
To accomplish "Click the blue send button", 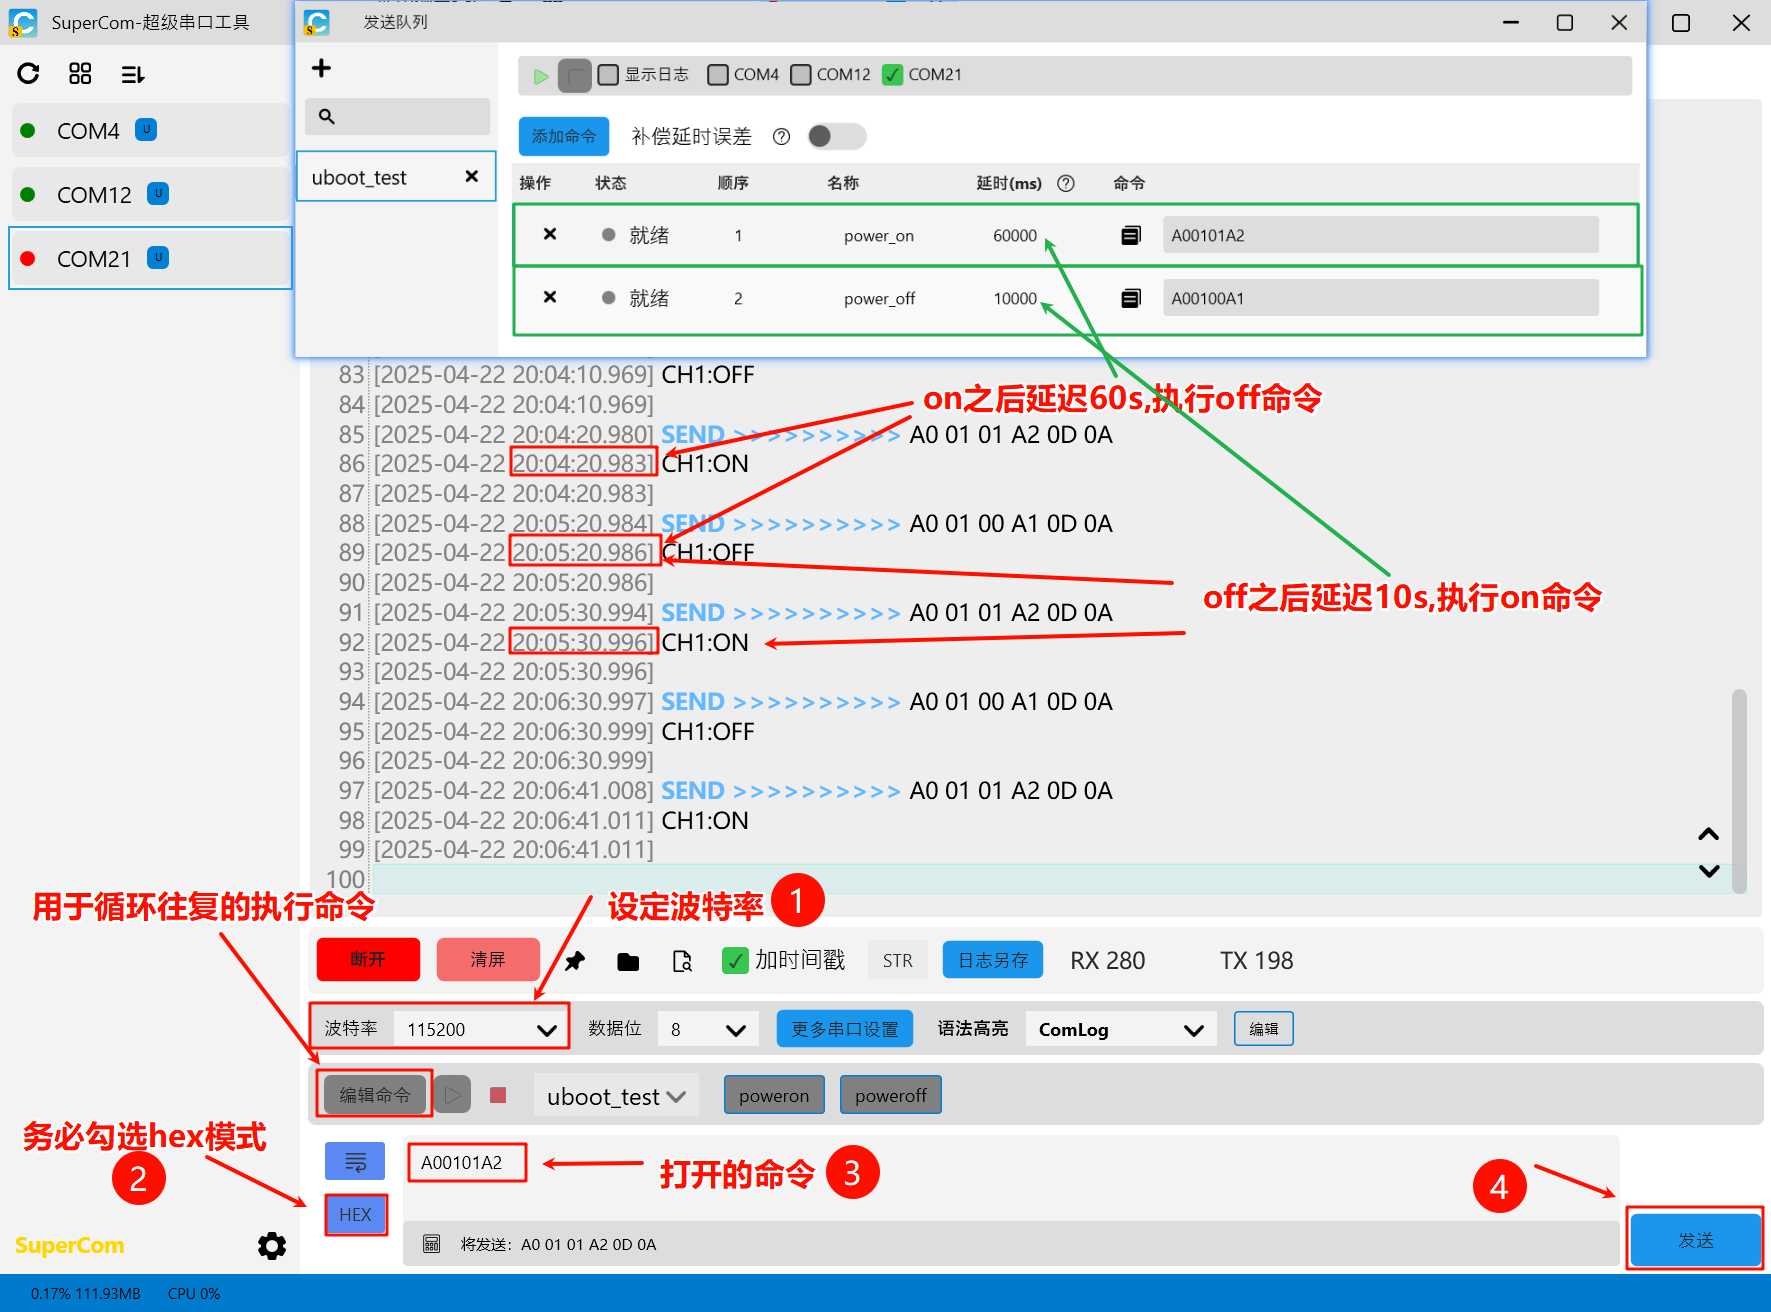I will pos(1696,1240).
